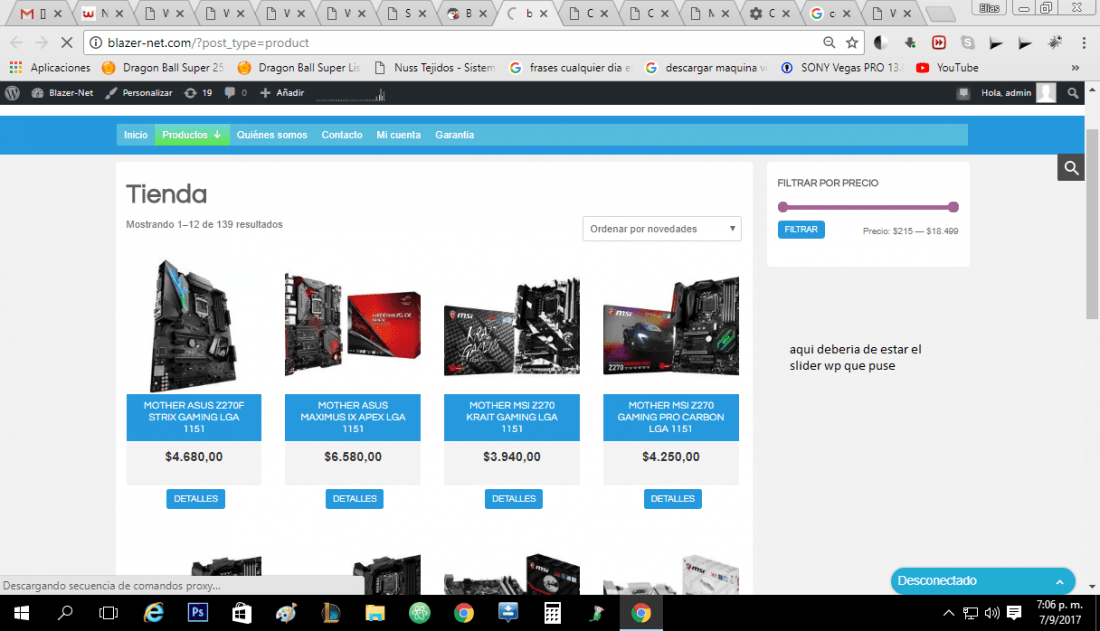Expand the bookmarks overflow chevron
This screenshot has height=631, width=1100.
pyautogui.click(x=1075, y=67)
